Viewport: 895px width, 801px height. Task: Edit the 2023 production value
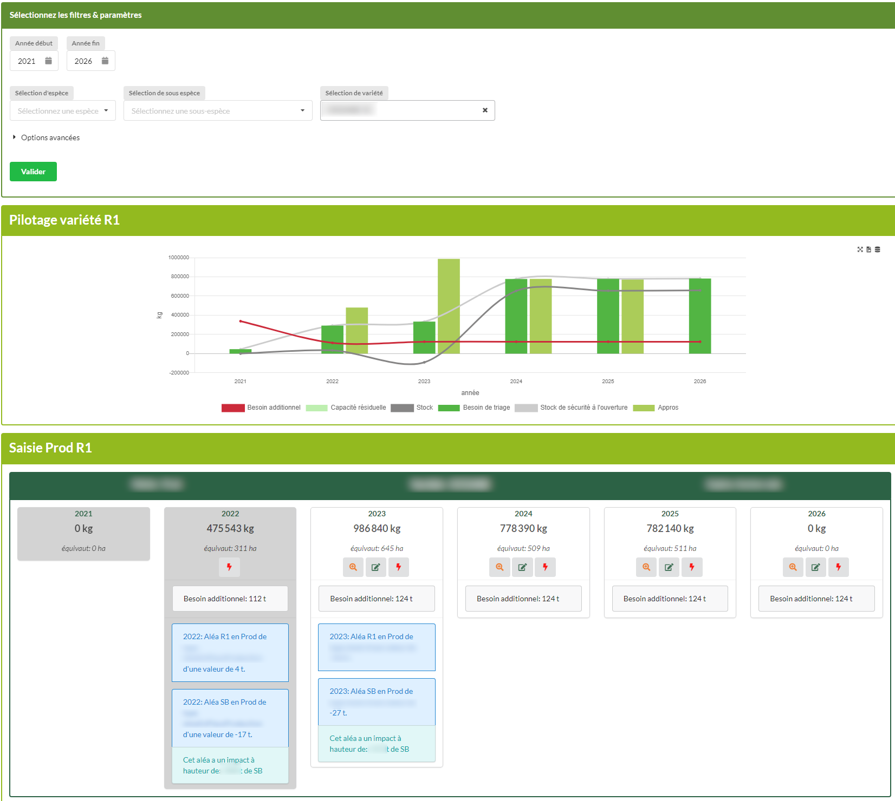pos(376,567)
